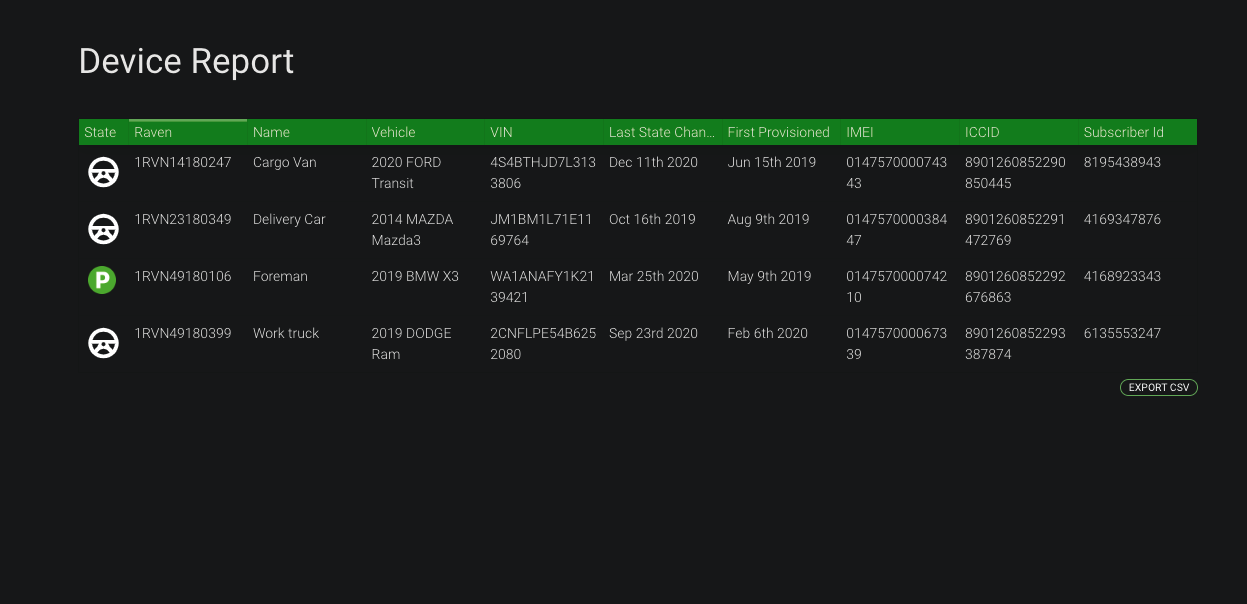Click subscriber ID 4169347876
Screen dimensions: 1247x604
[x=1122, y=219]
